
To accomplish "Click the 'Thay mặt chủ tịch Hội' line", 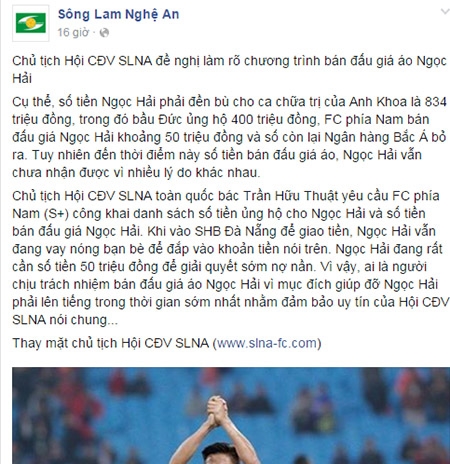I will pyautogui.click(x=167, y=343).
